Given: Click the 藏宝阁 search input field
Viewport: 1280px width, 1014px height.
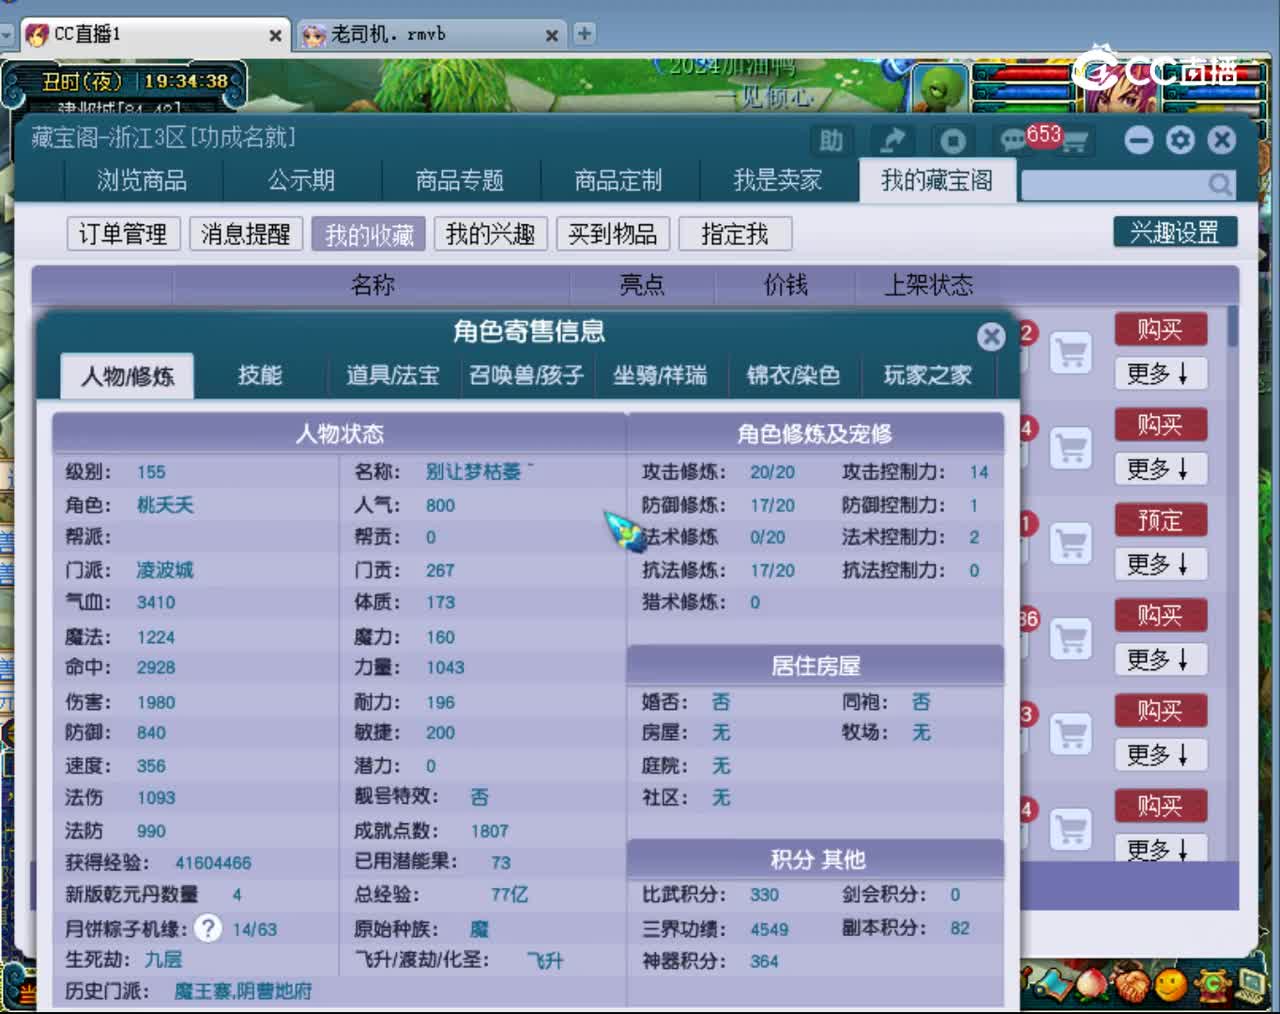Looking at the screenshot, I should (1114, 184).
